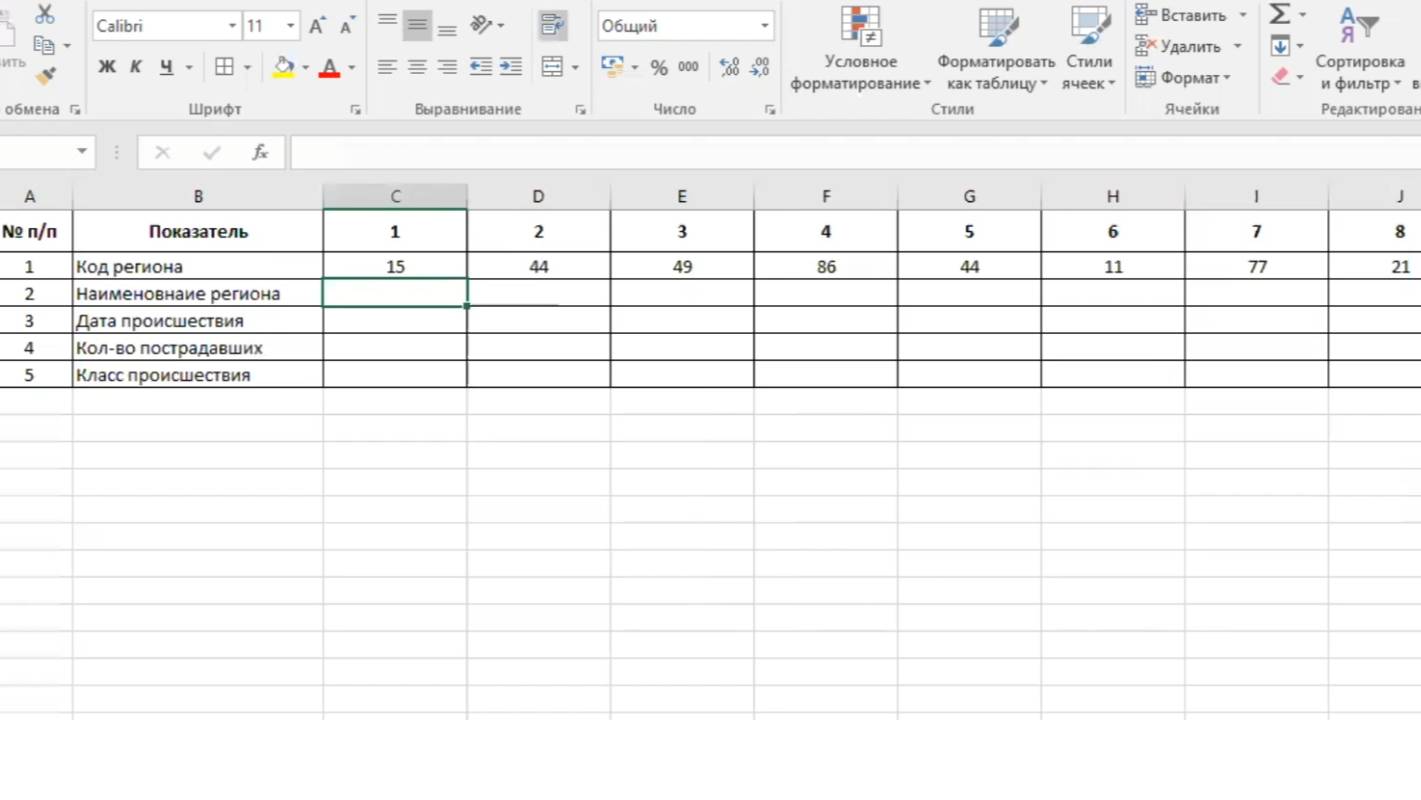Open the Шрифт group dialog launcher

pos(355,110)
